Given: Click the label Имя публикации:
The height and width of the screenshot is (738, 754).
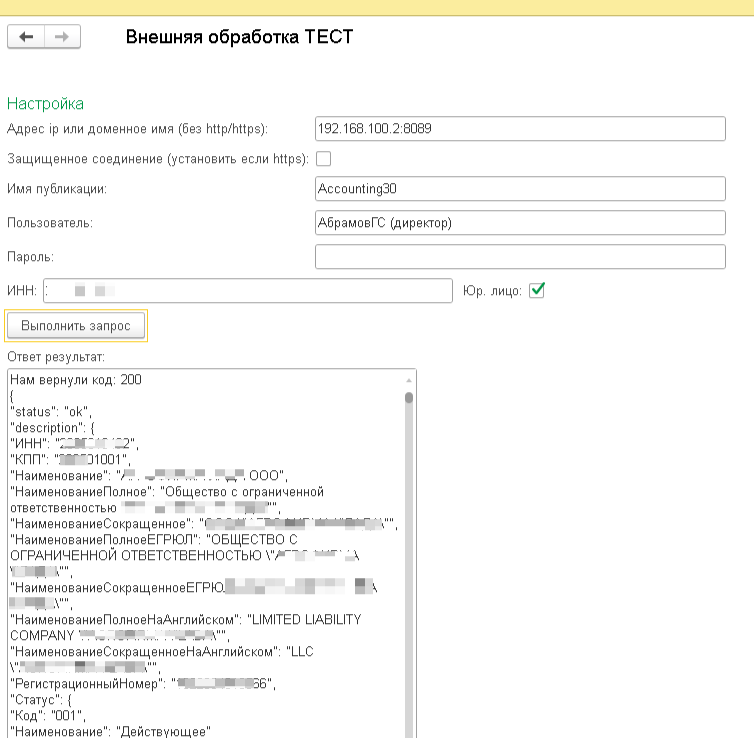Looking at the screenshot, I should click(x=57, y=189).
